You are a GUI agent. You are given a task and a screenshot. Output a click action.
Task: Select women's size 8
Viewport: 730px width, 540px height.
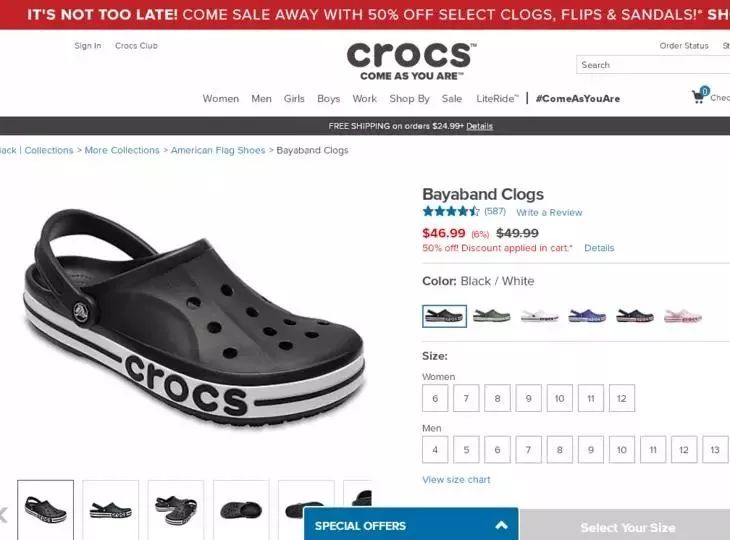coord(497,398)
